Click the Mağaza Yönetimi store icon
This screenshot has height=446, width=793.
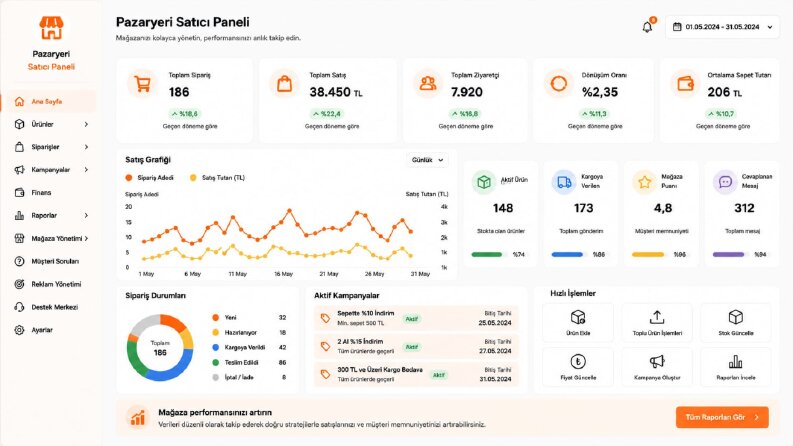coord(19,238)
